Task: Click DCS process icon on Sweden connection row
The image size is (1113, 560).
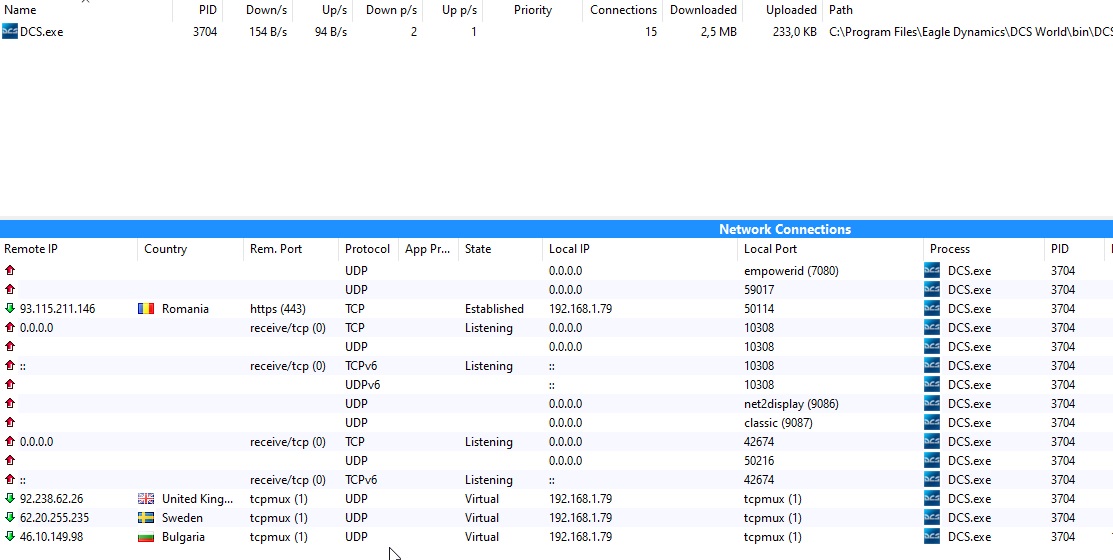Action: [x=932, y=518]
